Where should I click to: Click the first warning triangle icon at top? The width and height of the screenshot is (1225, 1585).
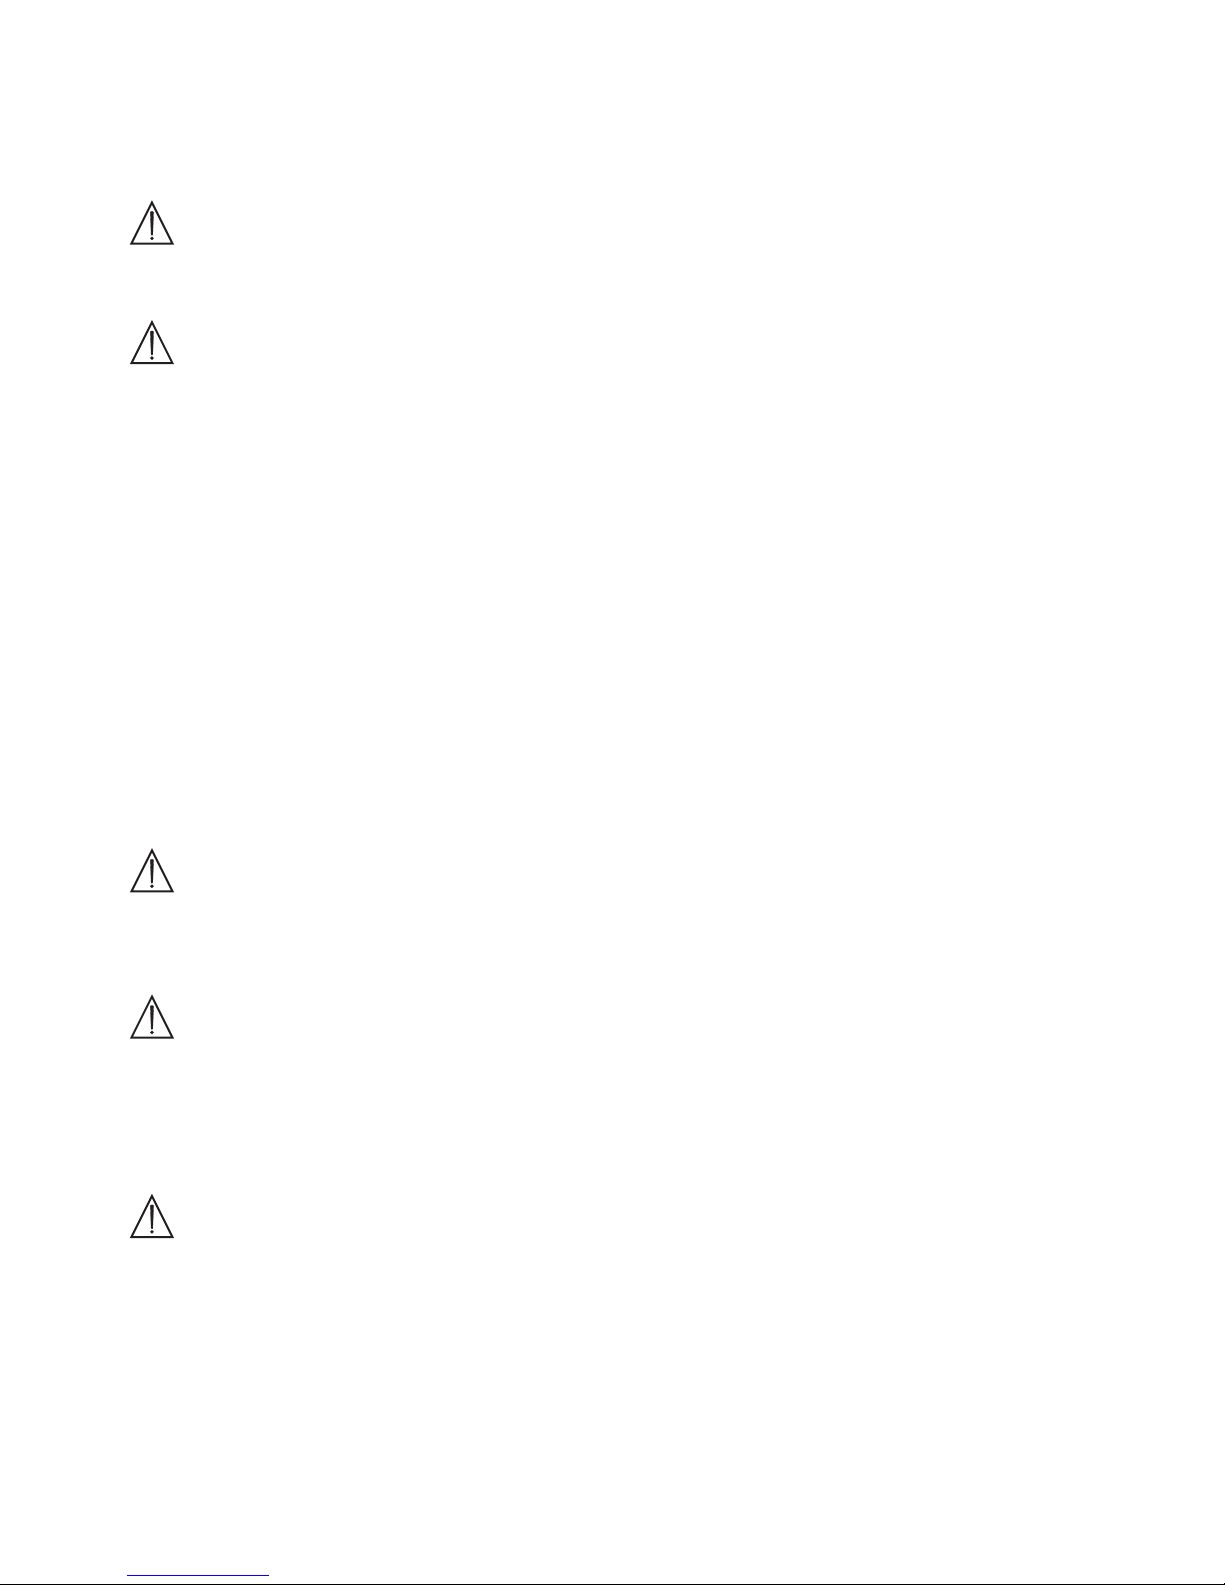coord(152,224)
